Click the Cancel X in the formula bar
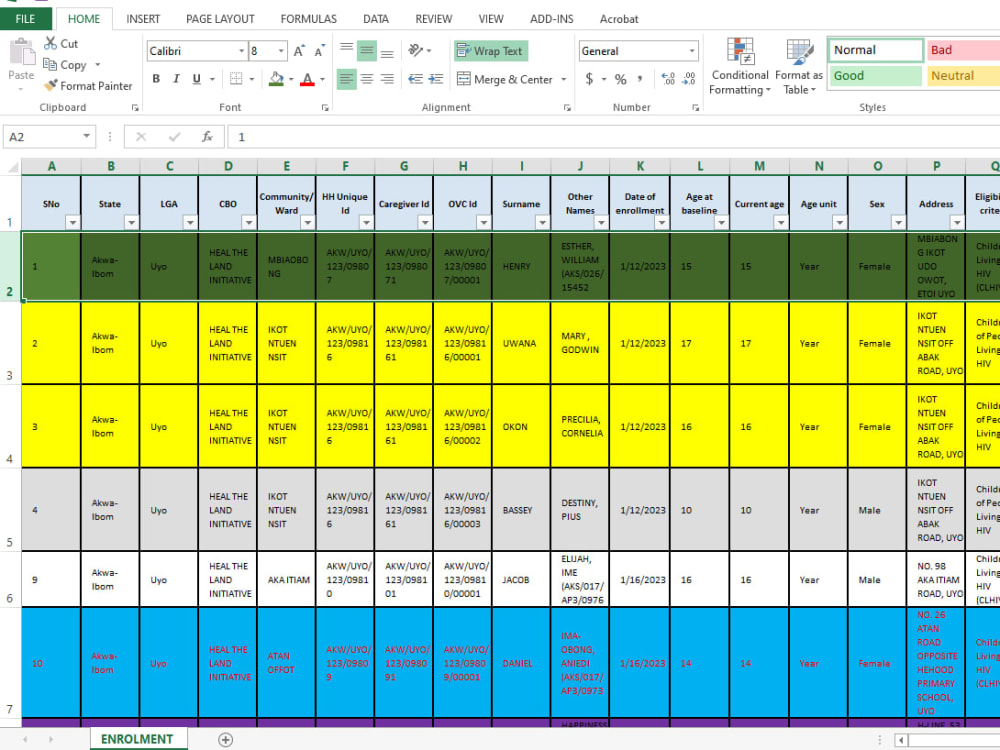The width and height of the screenshot is (1000, 750). click(141, 136)
